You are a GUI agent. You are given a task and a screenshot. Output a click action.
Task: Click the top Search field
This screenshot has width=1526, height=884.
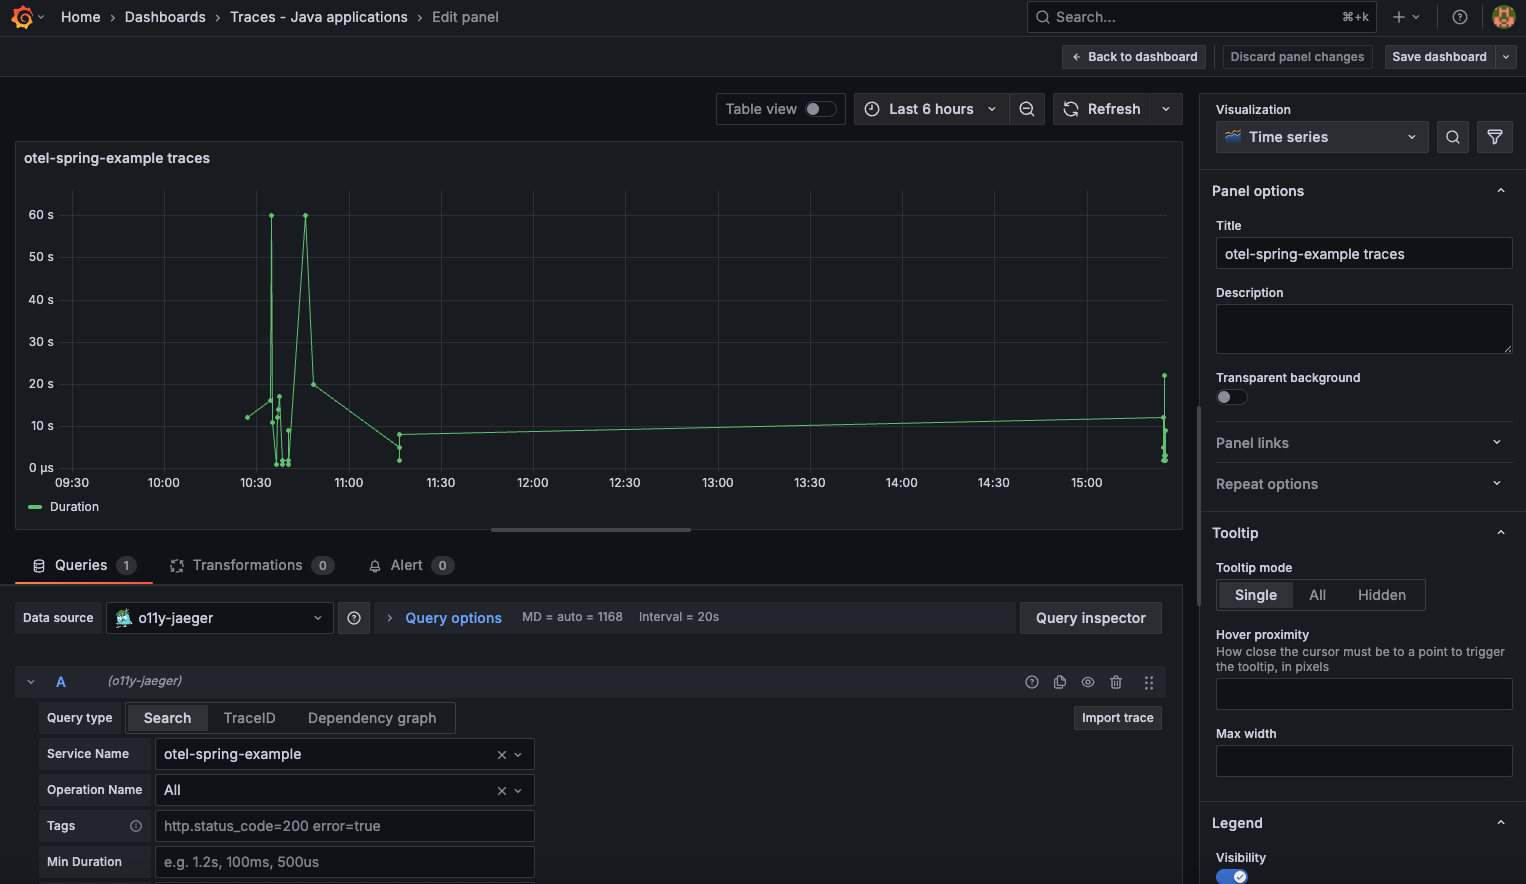pos(1201,17)
